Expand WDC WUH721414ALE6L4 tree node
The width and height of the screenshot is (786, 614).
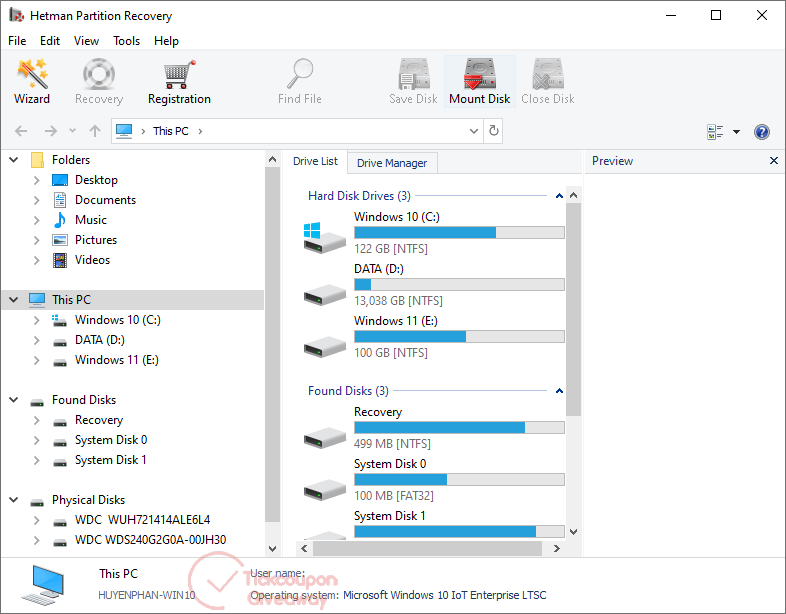click(36, 520)
